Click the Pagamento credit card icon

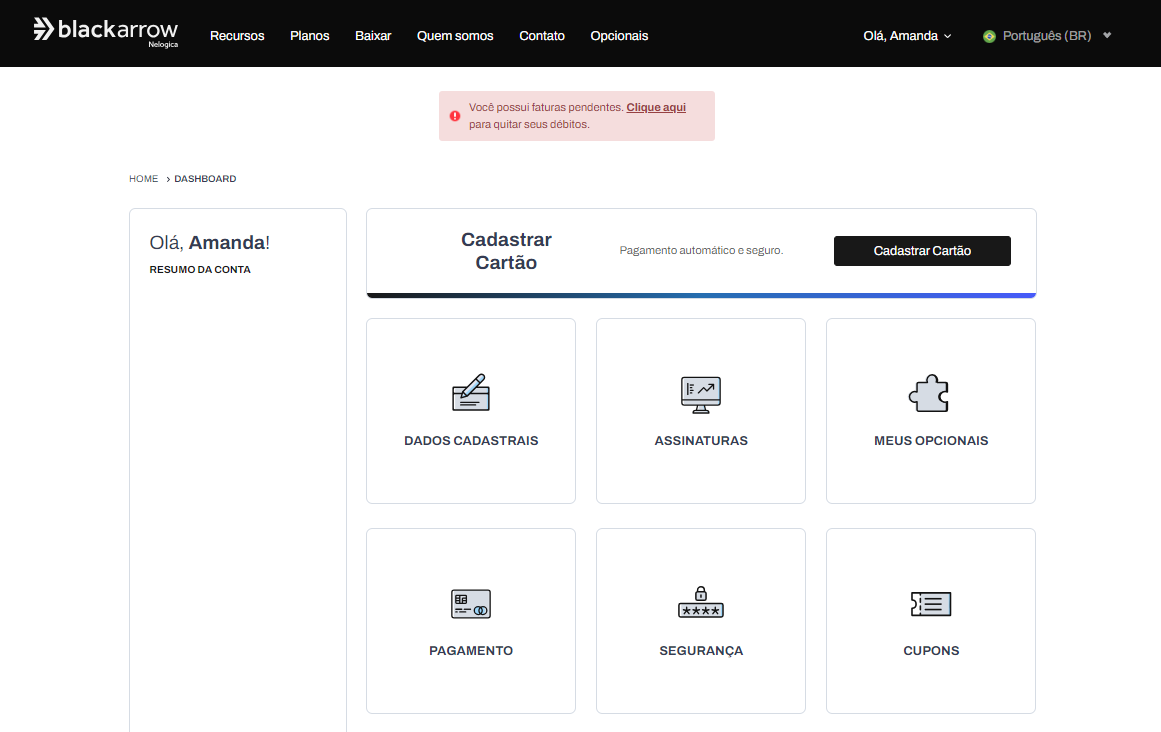tap(470, 604)
